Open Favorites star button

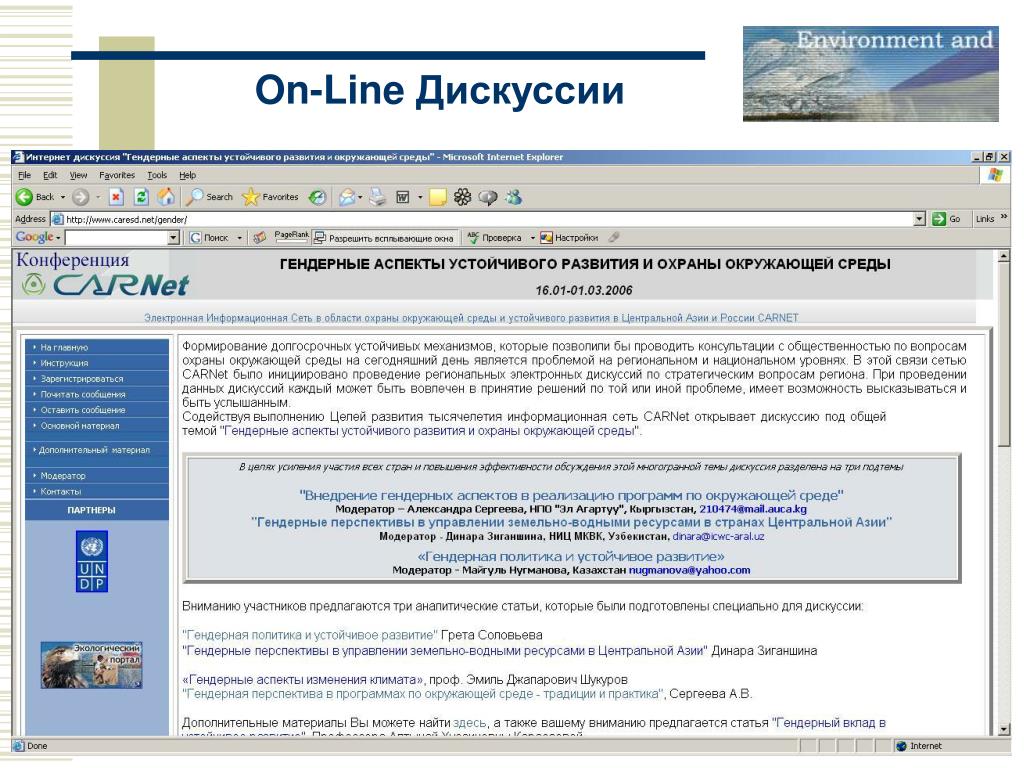[x=270, y=197]
